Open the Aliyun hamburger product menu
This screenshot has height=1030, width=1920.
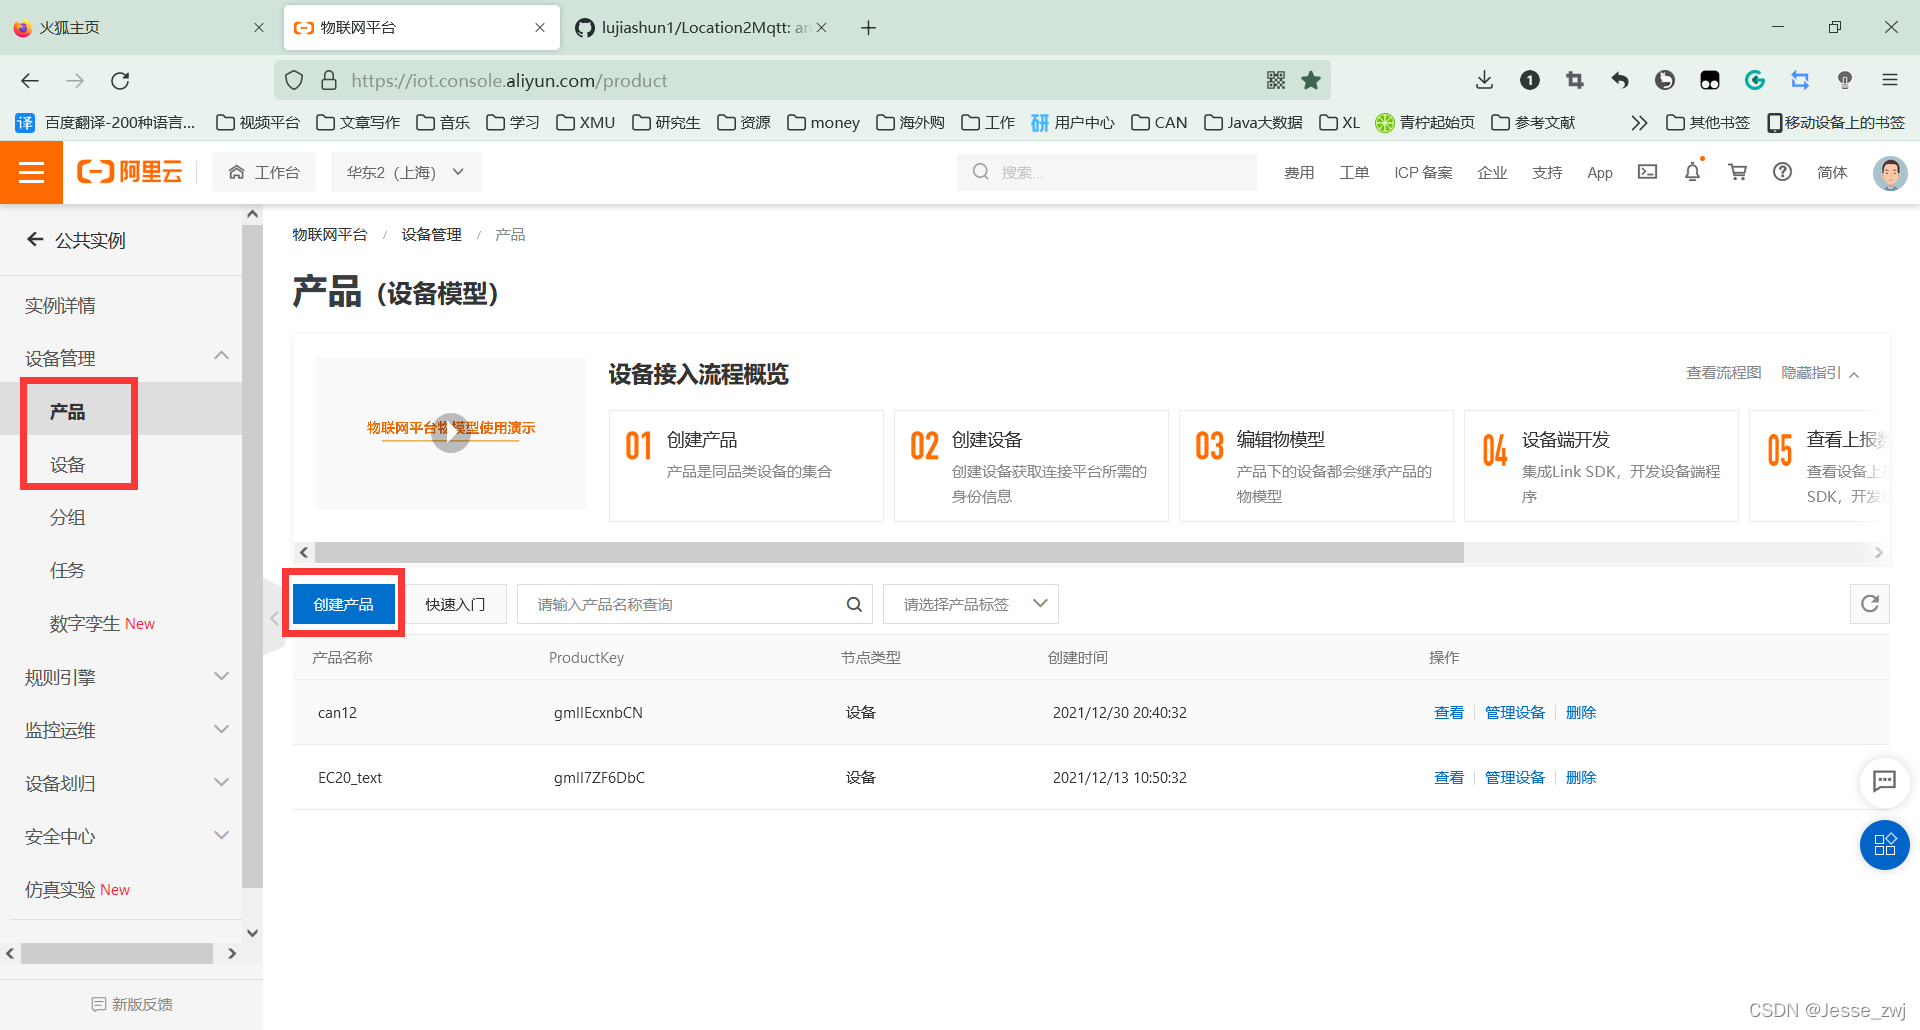click(x=32, y=172)
